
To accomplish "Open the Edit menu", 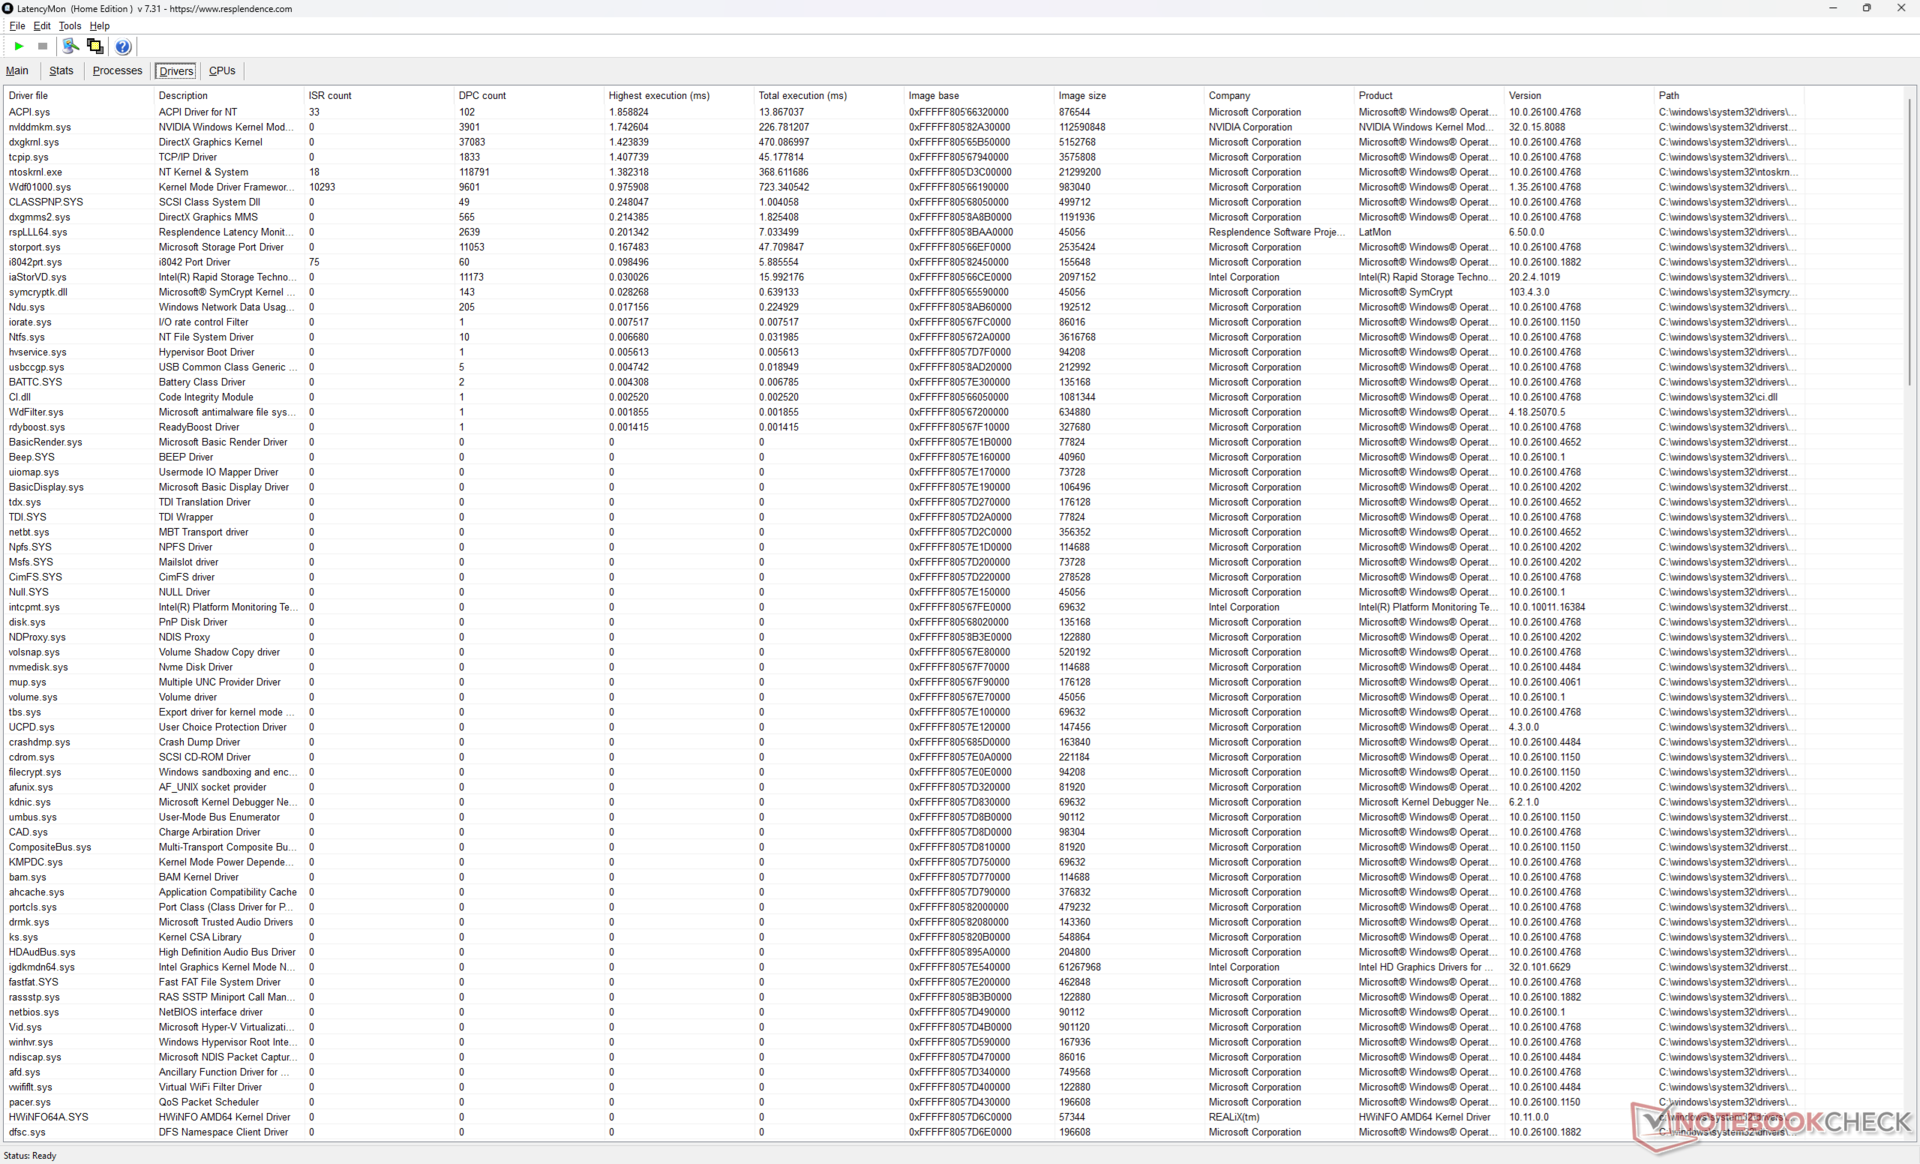I will pos(42,26).
